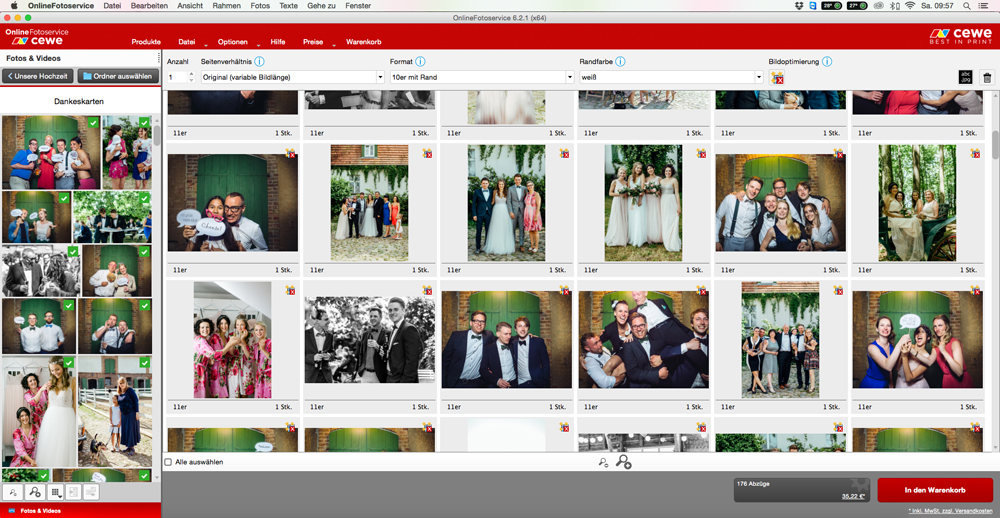1000x518 pixels.
Task: Zoom out the main print preview grid
Action: pyautogui.click(x=603, y=462)
